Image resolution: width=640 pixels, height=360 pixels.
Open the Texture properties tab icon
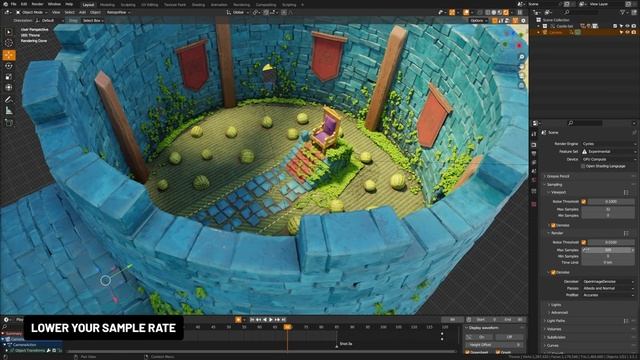[534, 204]
